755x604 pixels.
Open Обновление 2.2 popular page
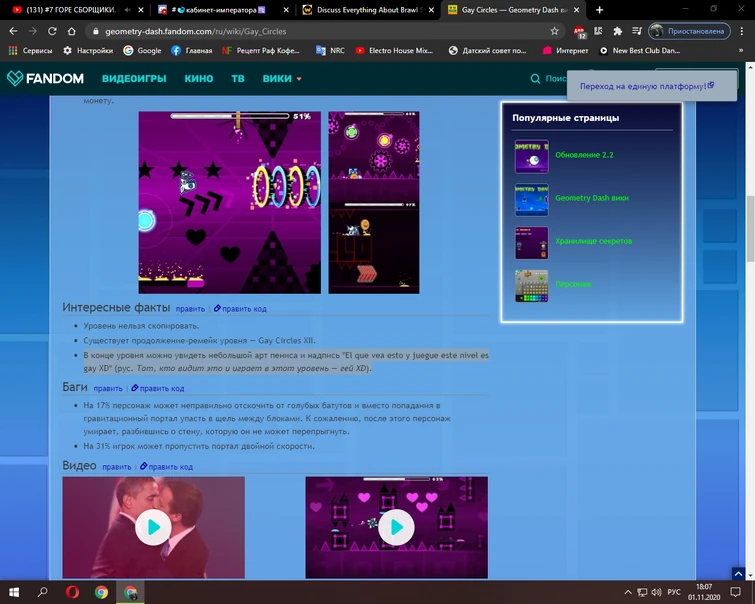pos(584,155)
